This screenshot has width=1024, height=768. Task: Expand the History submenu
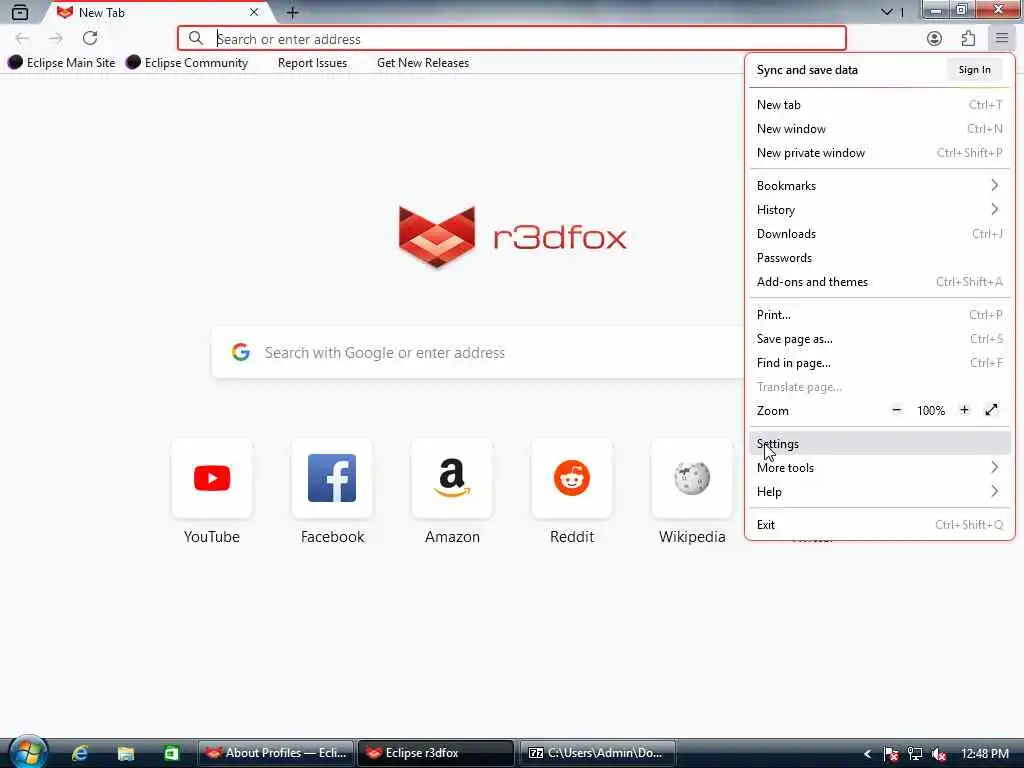[879, 210]
